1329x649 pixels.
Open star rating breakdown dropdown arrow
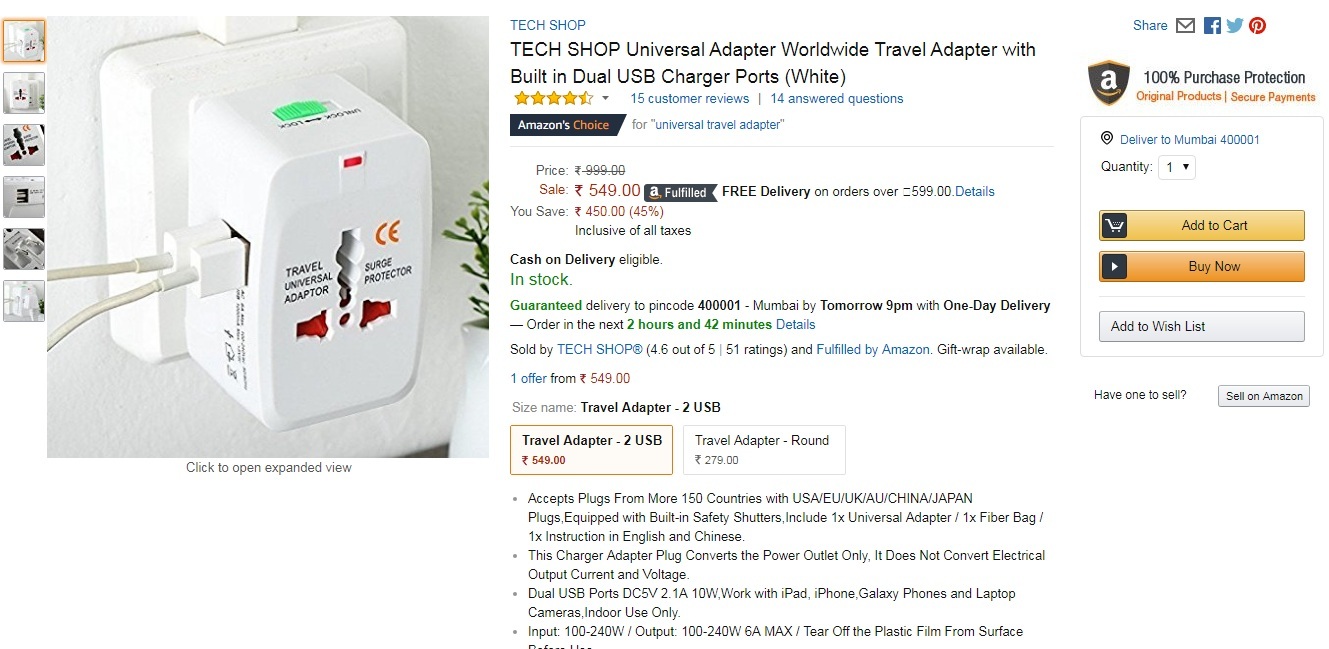(x=605, y=98)
